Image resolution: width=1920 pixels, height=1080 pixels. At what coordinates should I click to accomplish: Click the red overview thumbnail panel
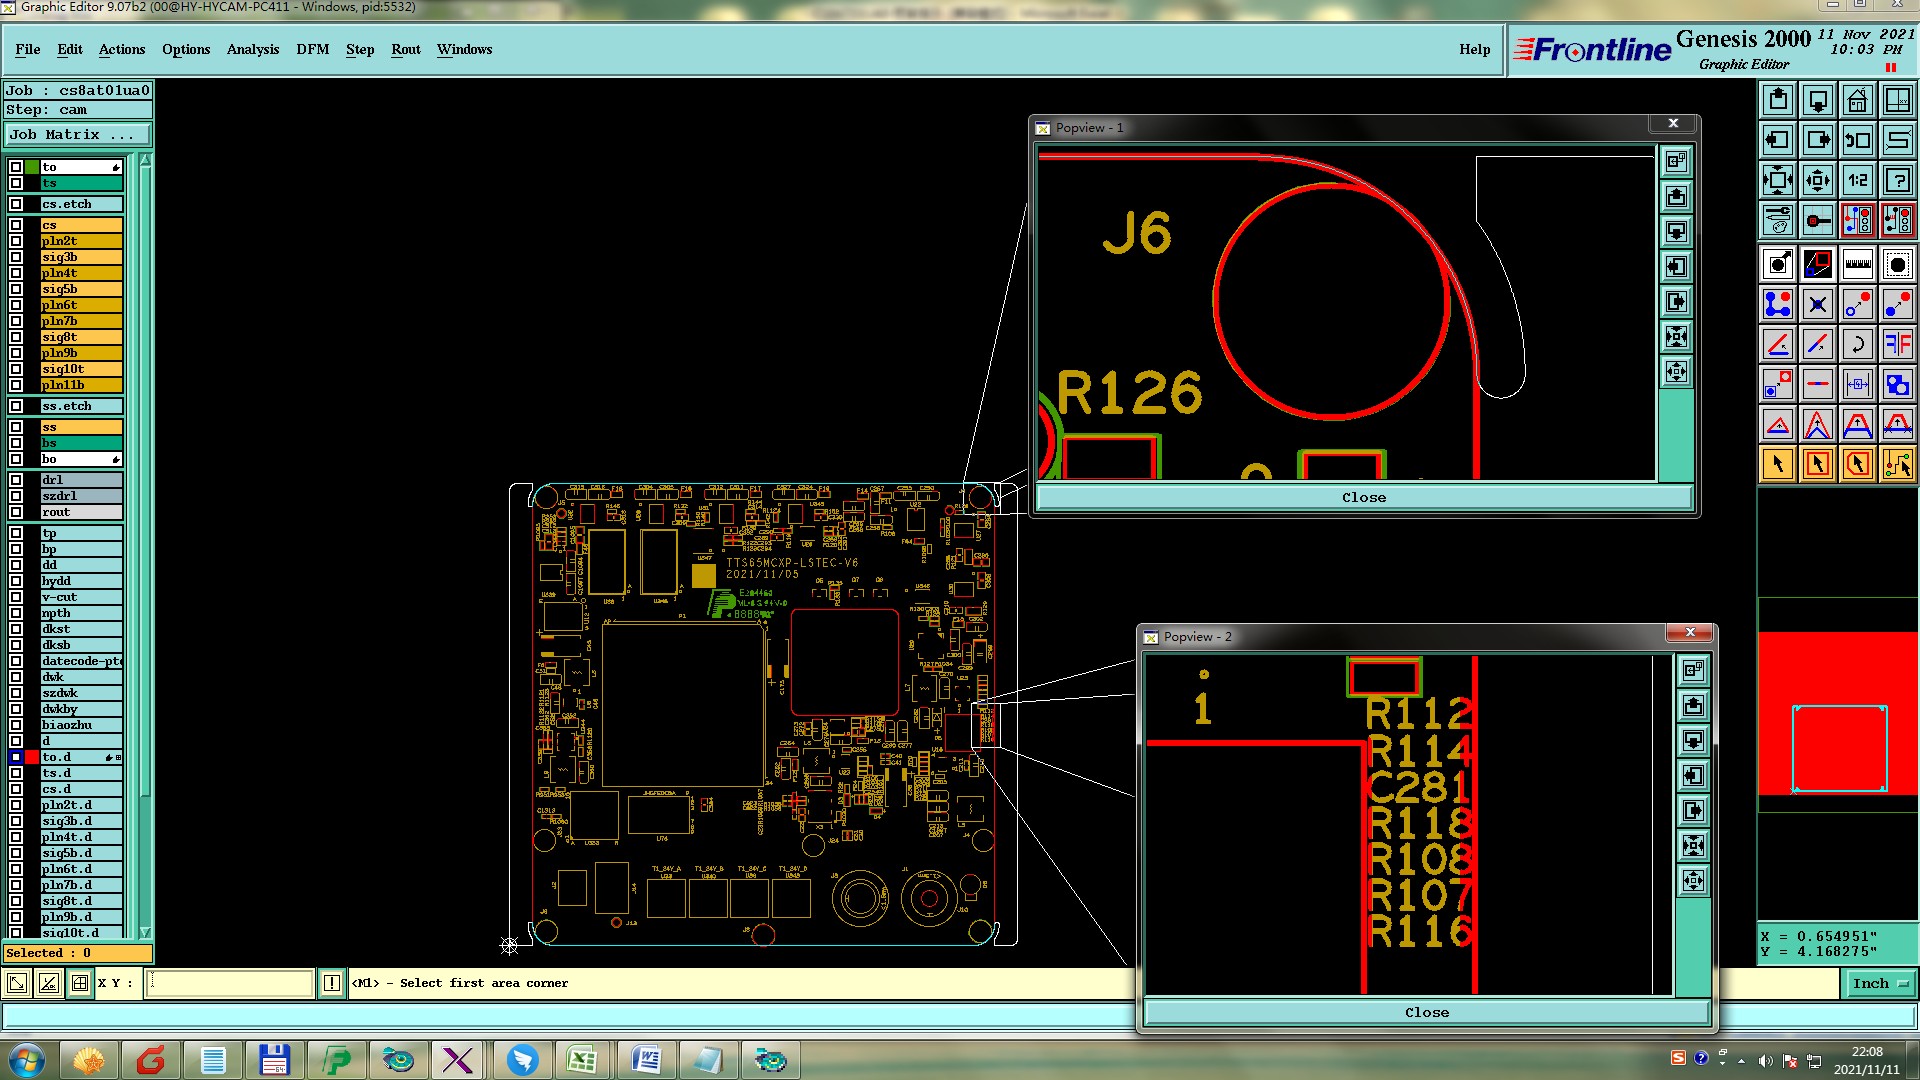click(1838, 715)
